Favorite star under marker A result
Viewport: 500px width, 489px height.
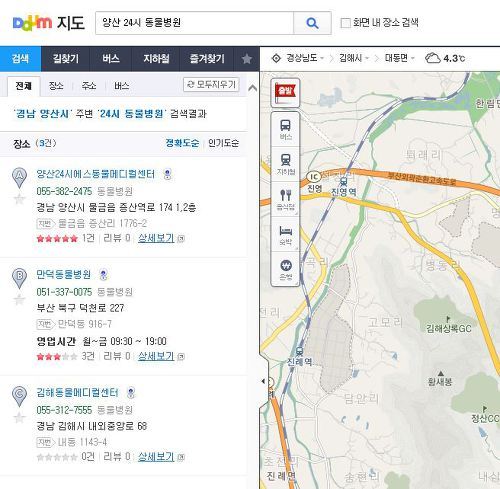click(19, 199)
